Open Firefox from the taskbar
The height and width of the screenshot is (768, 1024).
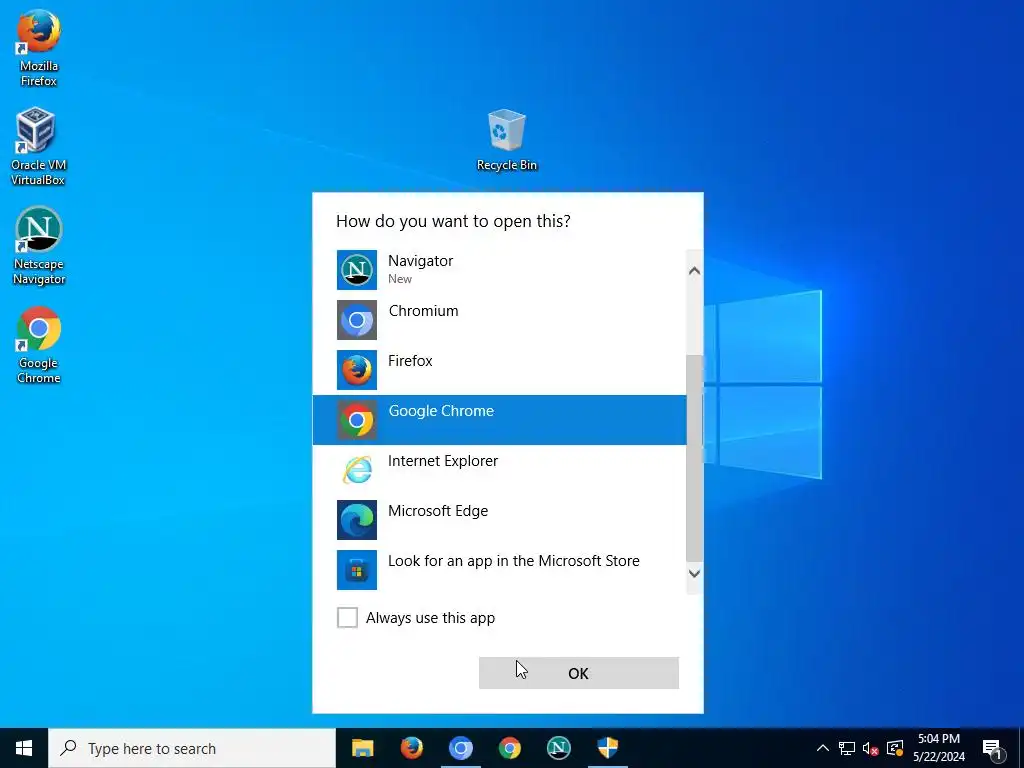pyautogui.click(x=411, y=748)
